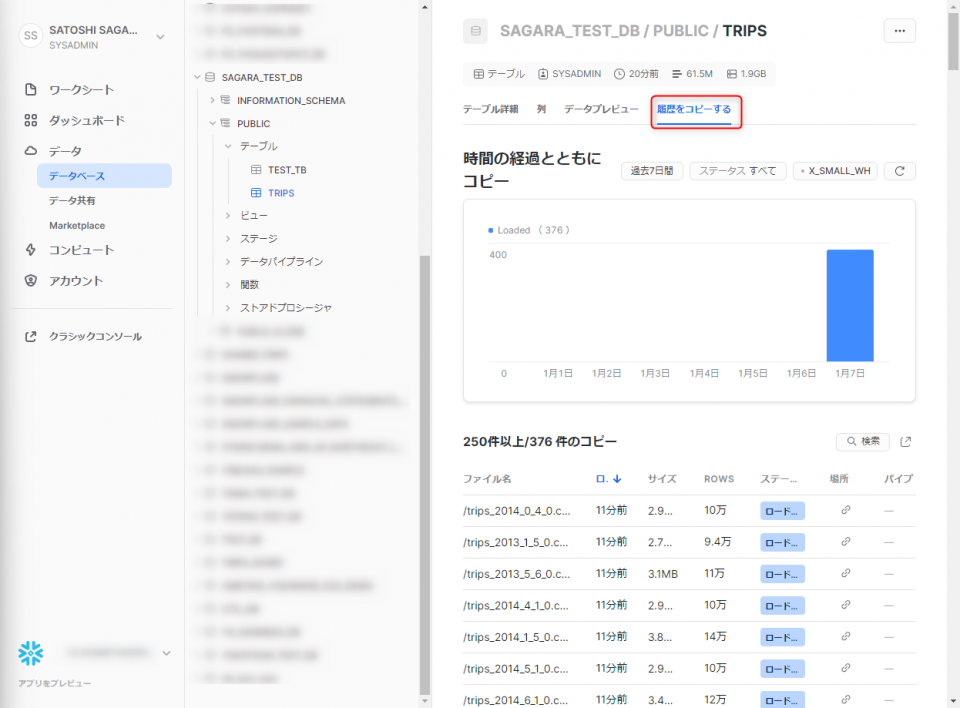Collapse the テーブル folder
The width and height of the screenshot is (960, 708).
click(x=228, y=146)
